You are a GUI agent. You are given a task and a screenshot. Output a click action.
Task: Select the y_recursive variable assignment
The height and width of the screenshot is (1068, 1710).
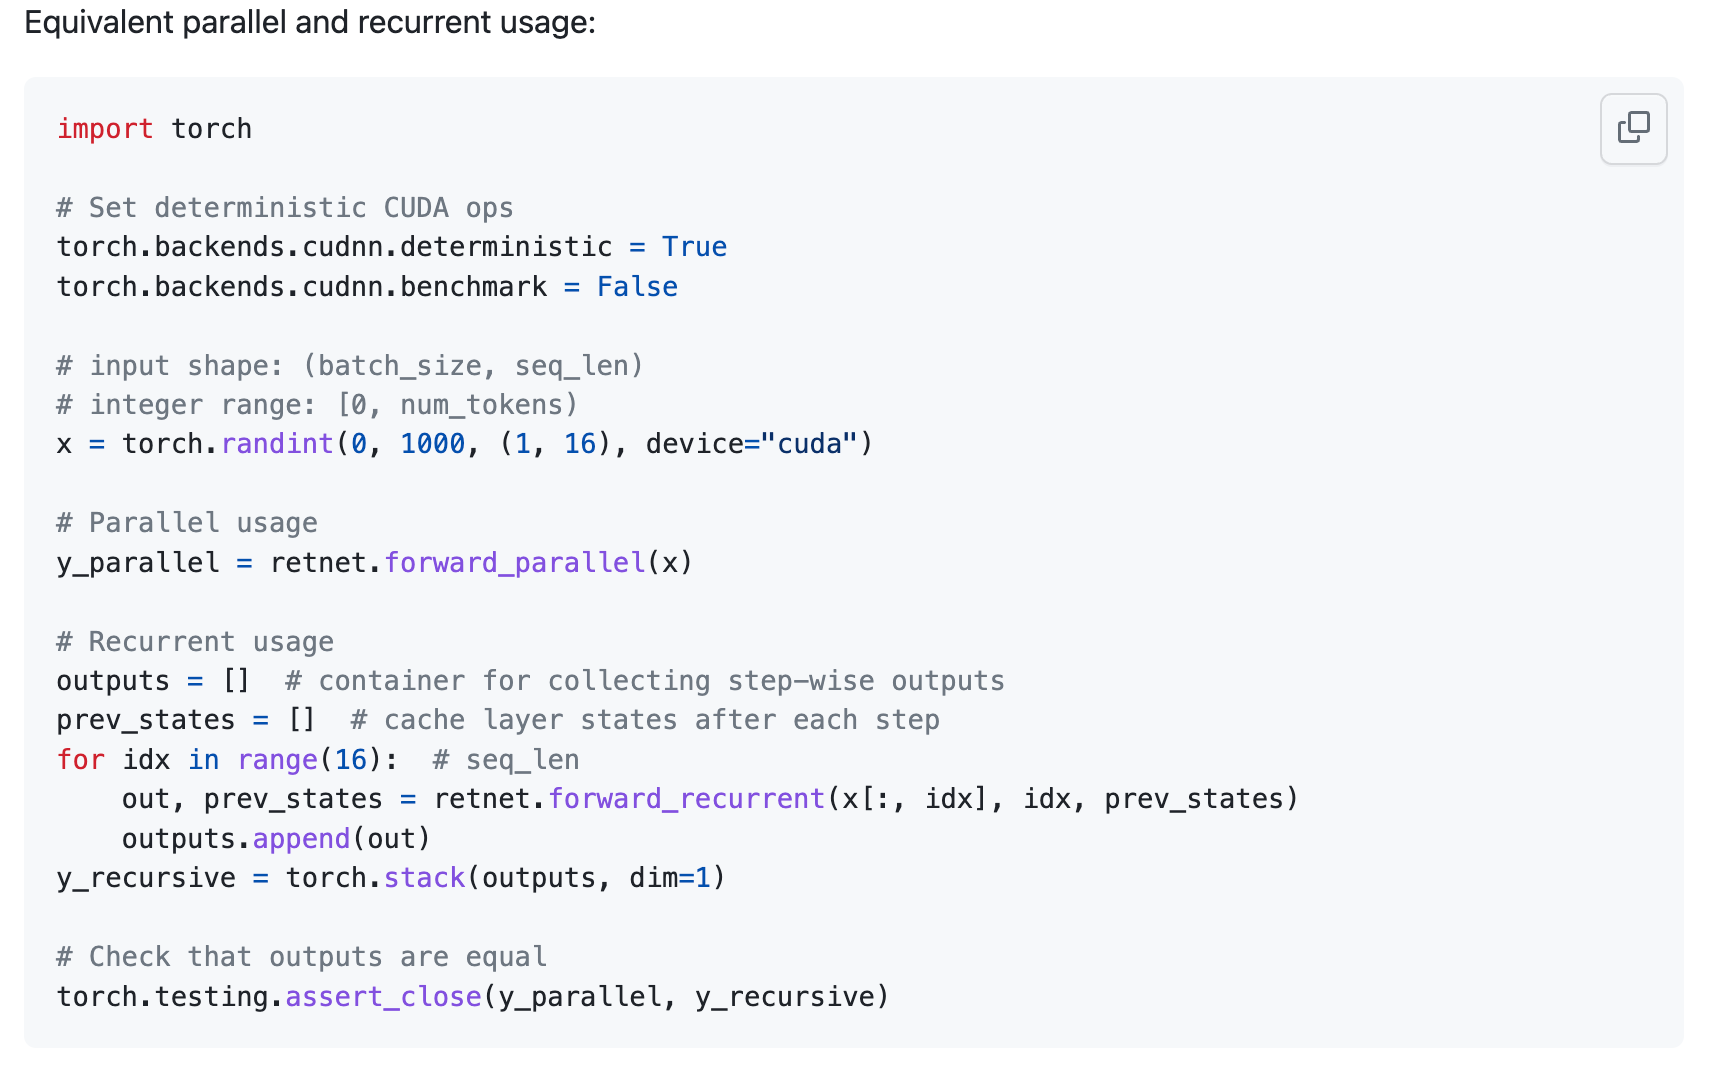click(146, 877)
